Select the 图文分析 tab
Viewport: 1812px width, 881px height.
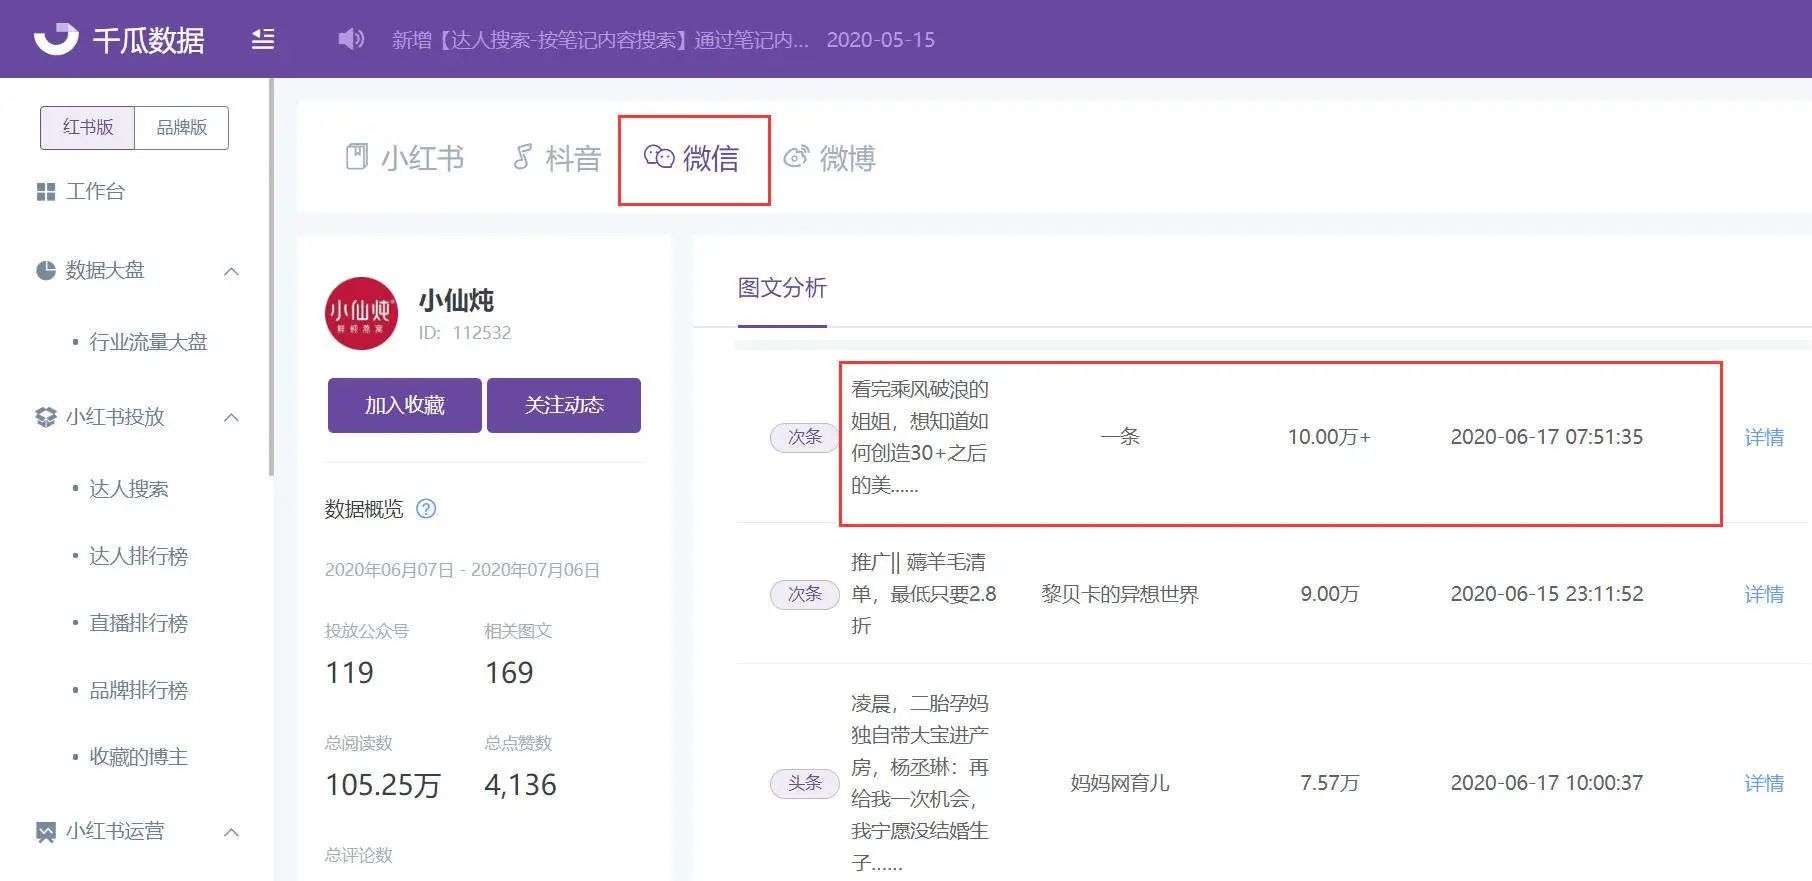point(782,288)
